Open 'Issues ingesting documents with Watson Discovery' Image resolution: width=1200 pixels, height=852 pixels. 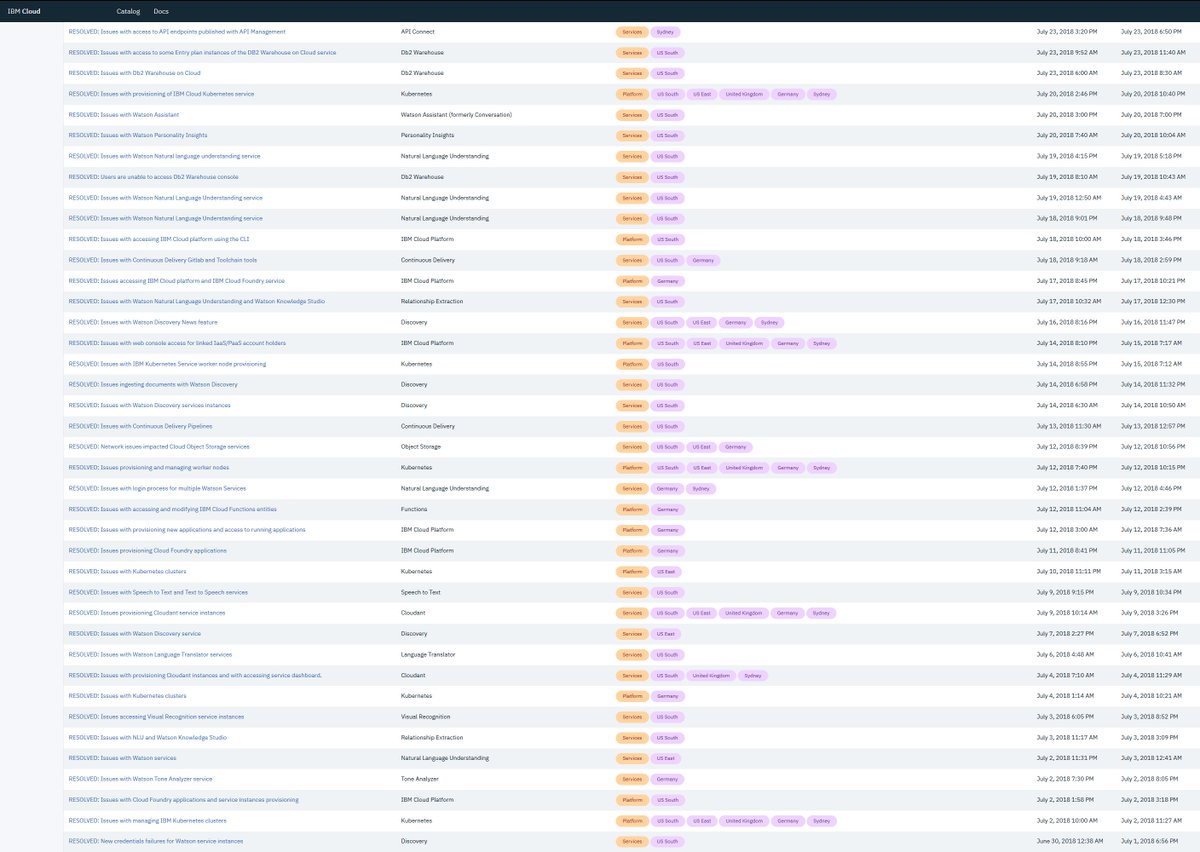153,384
